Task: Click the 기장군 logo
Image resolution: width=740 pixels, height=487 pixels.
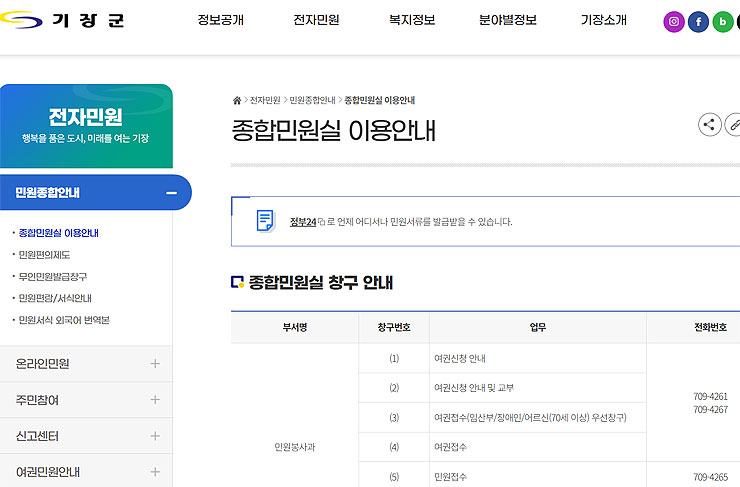Action: pyautogui.click(x=62, y=20)
